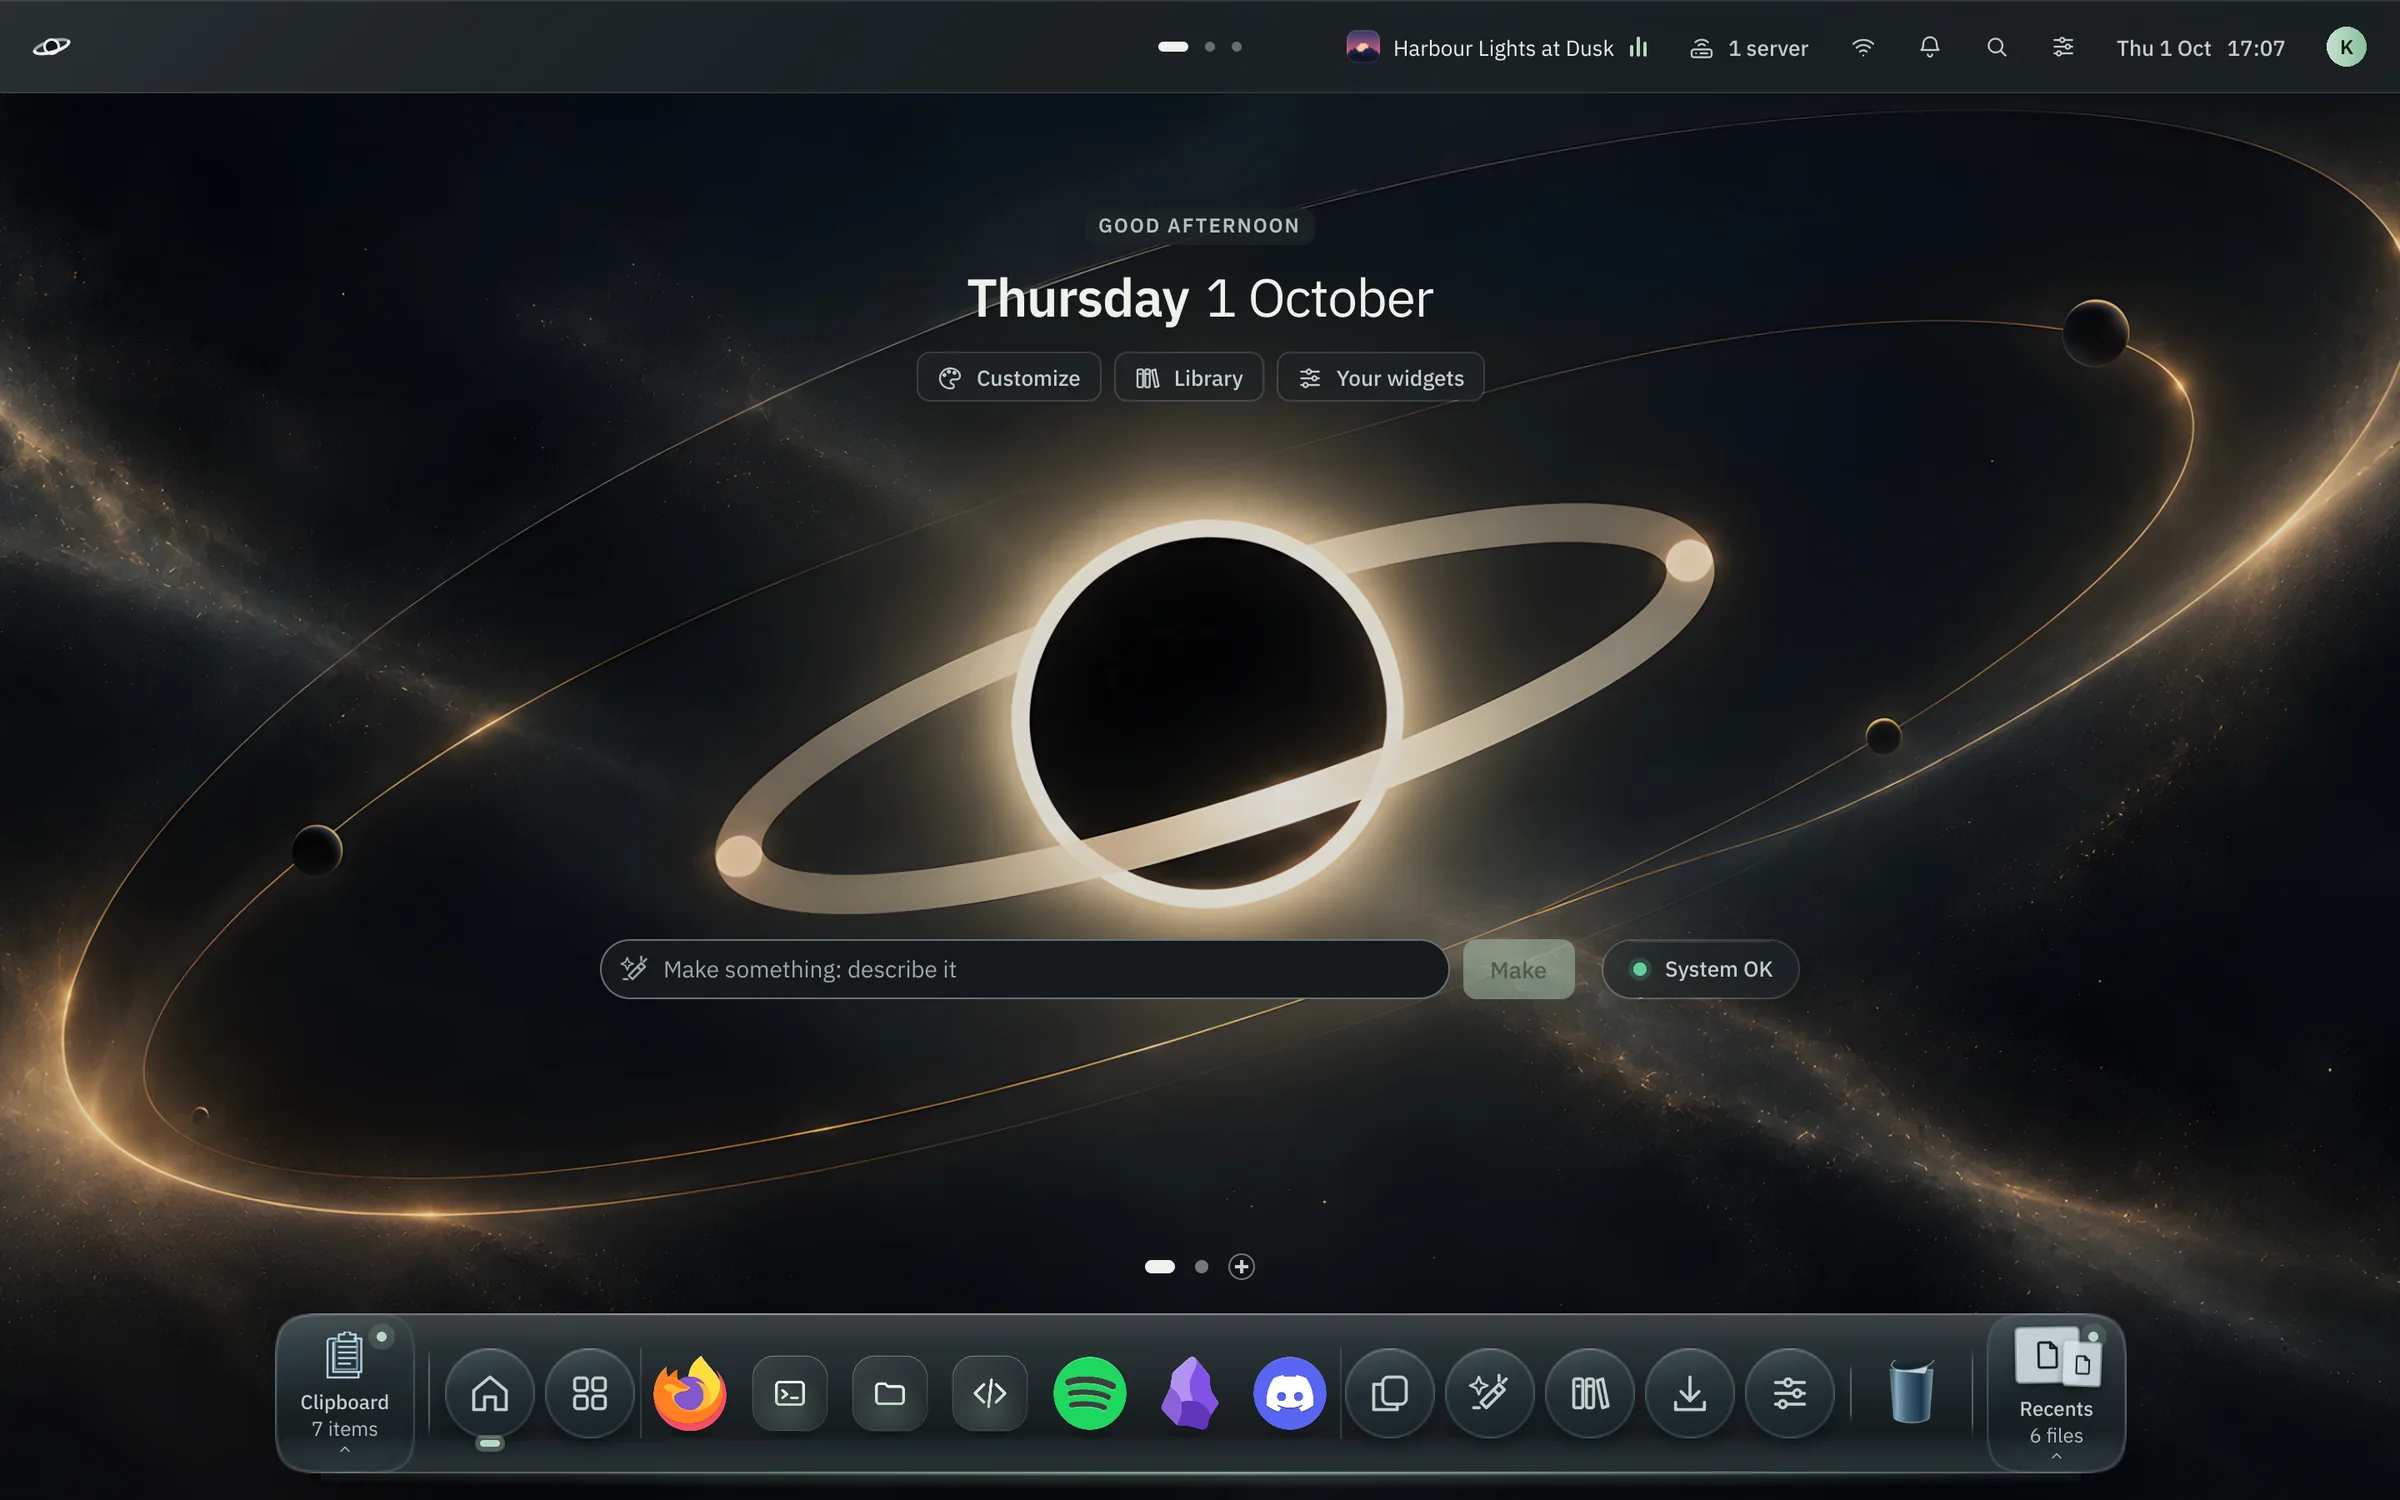This screenshot has height=1500, width=2400.
Task: Open the Library button under the date
Action: click(1188, 377)
